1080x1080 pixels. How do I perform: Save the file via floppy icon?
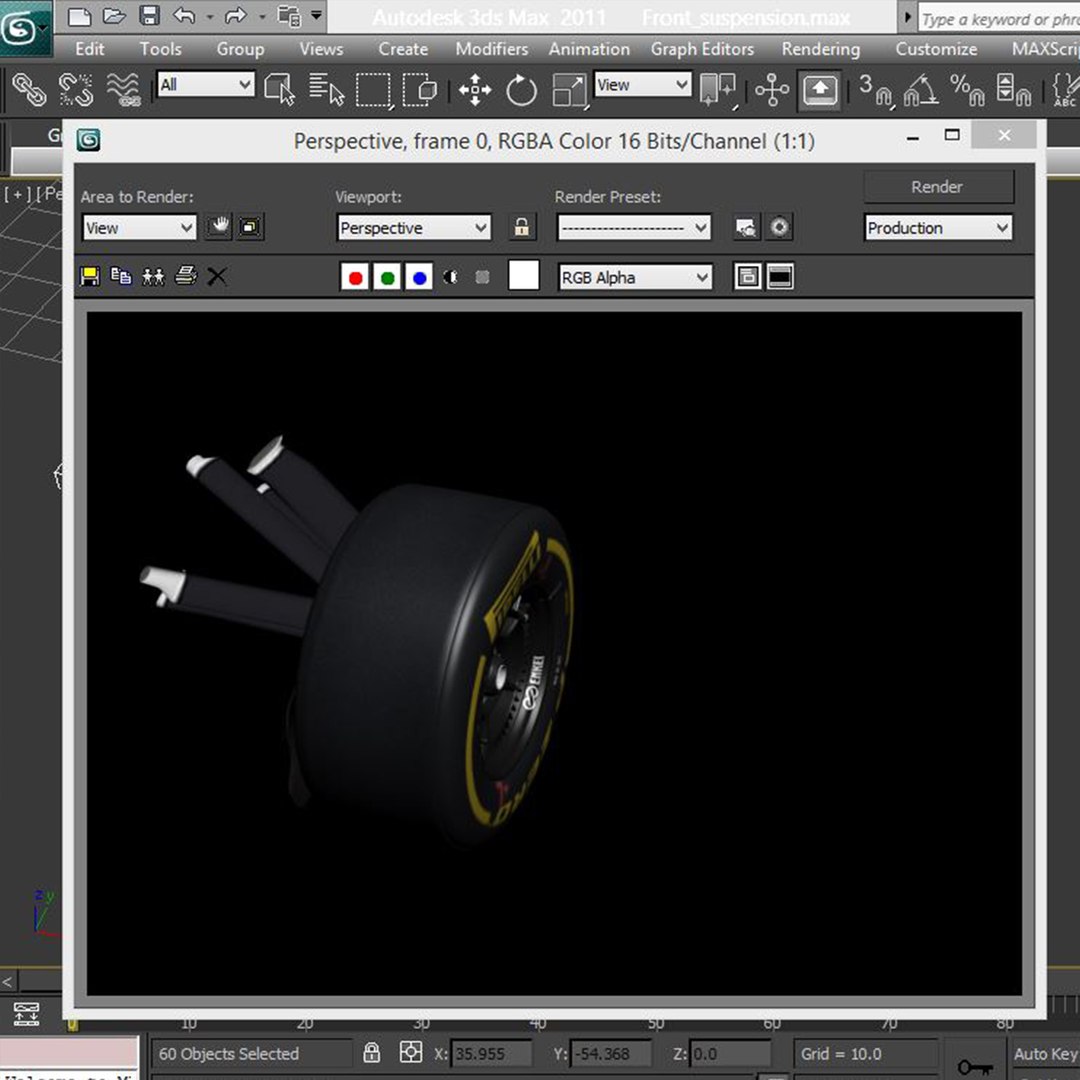pyautogui.click(x=149, y=16)
